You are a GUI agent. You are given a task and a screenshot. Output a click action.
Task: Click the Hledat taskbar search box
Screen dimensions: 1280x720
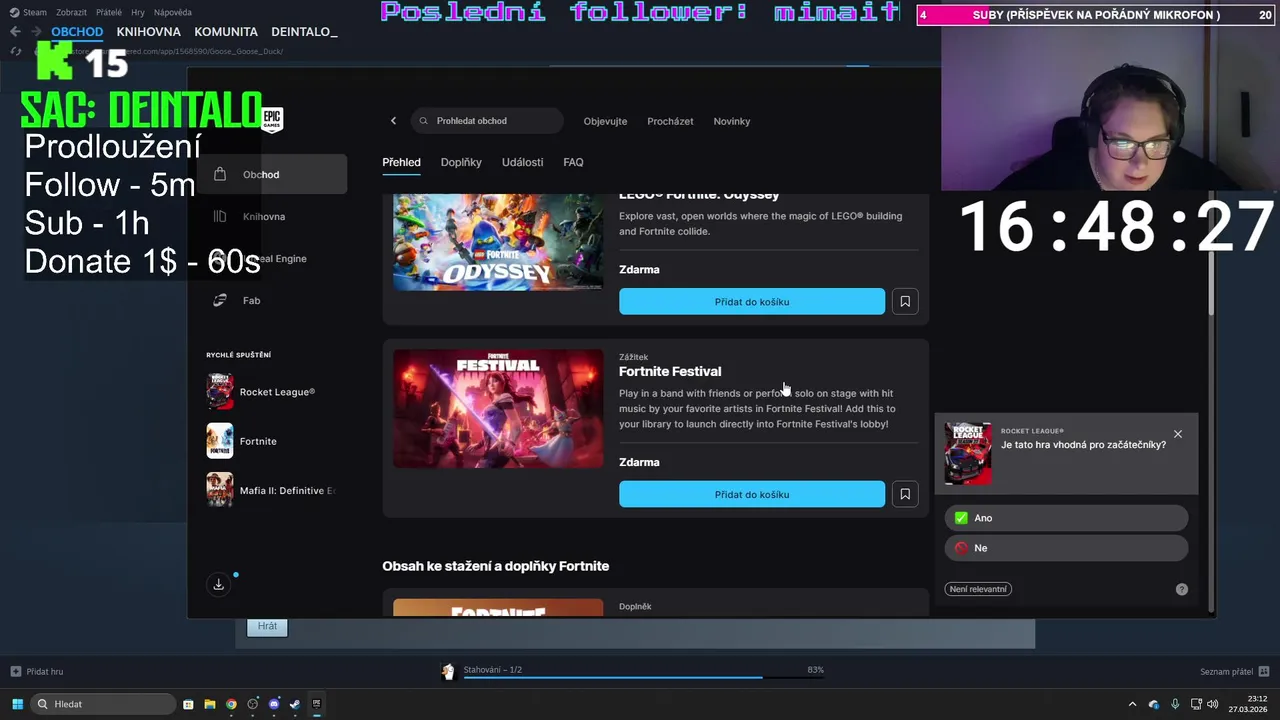[x=104, y=704]
